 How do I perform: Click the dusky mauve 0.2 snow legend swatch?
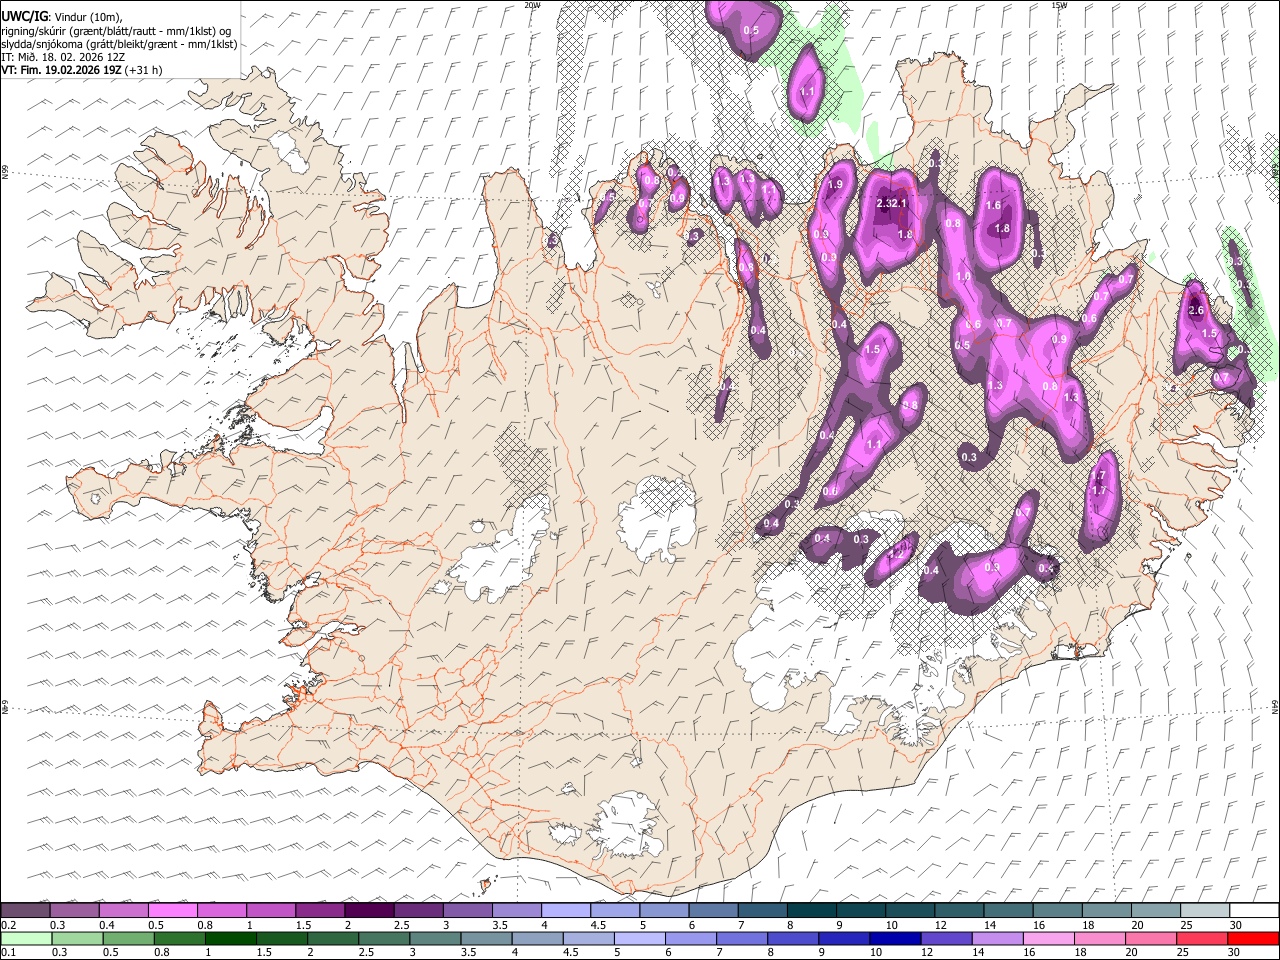pyautogui.click(x=25, y=911)
